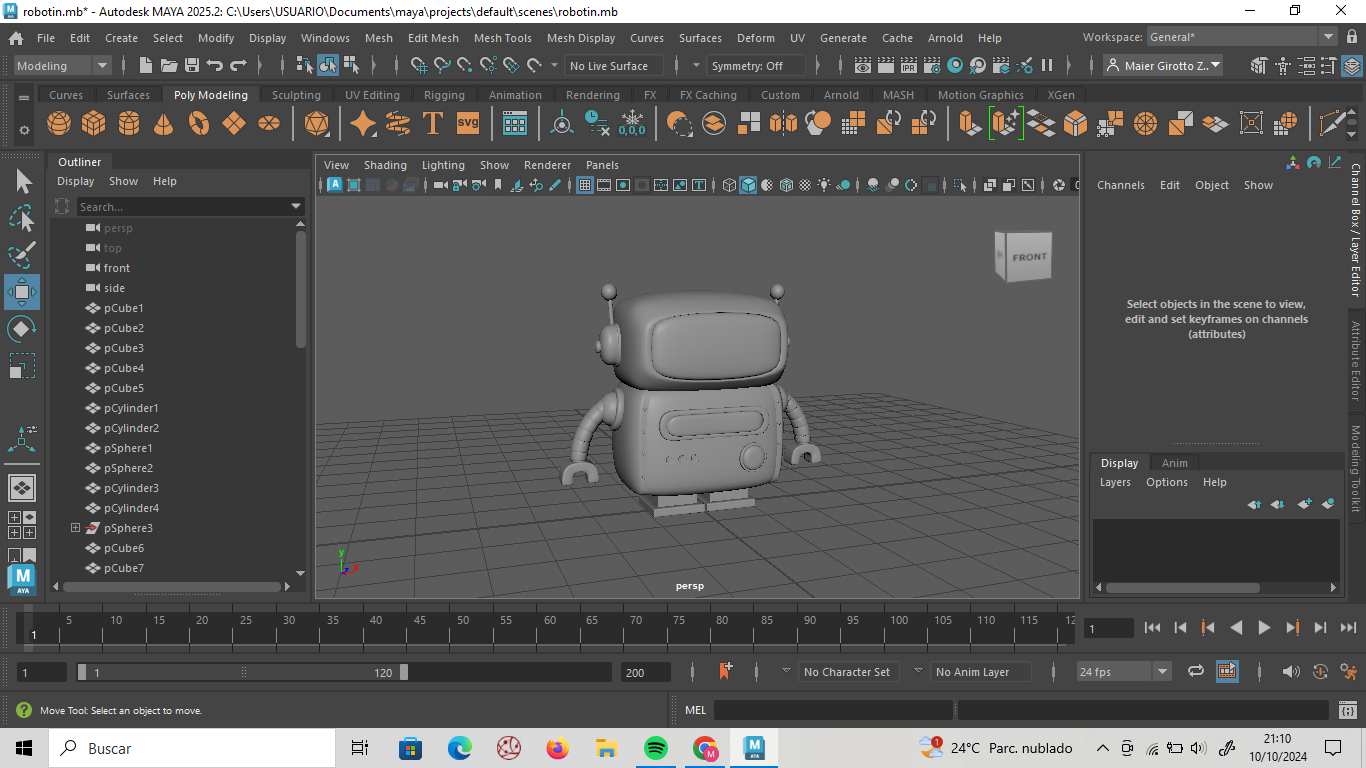This screenshot has height=768, width=1366.
Task: Select the Scale tool
Action: pos(22,366)
